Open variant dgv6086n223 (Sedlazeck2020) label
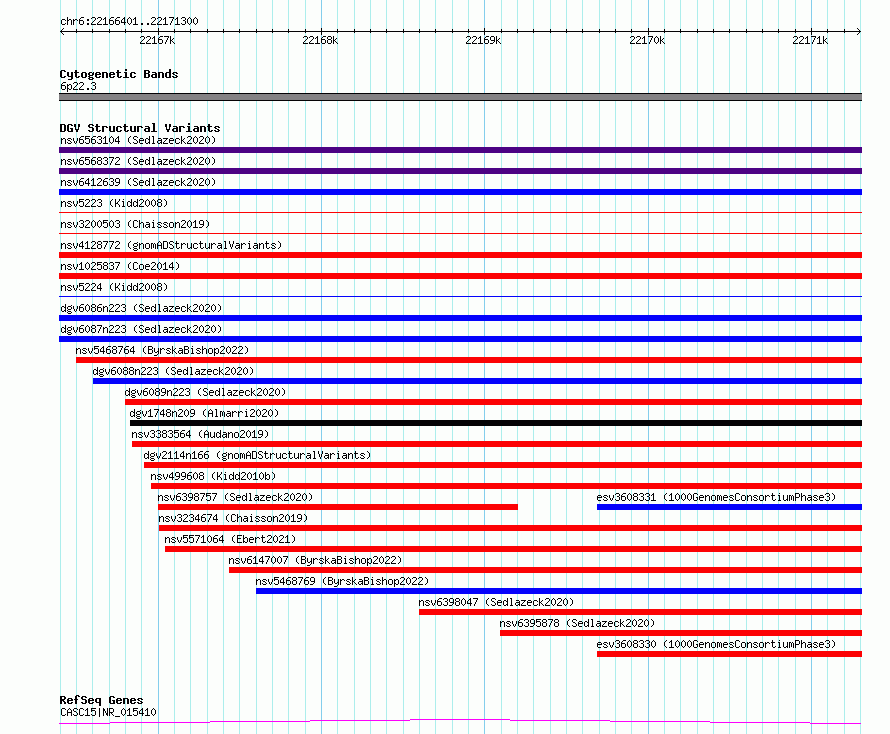The image size is (890, 734). coord(141,308)
